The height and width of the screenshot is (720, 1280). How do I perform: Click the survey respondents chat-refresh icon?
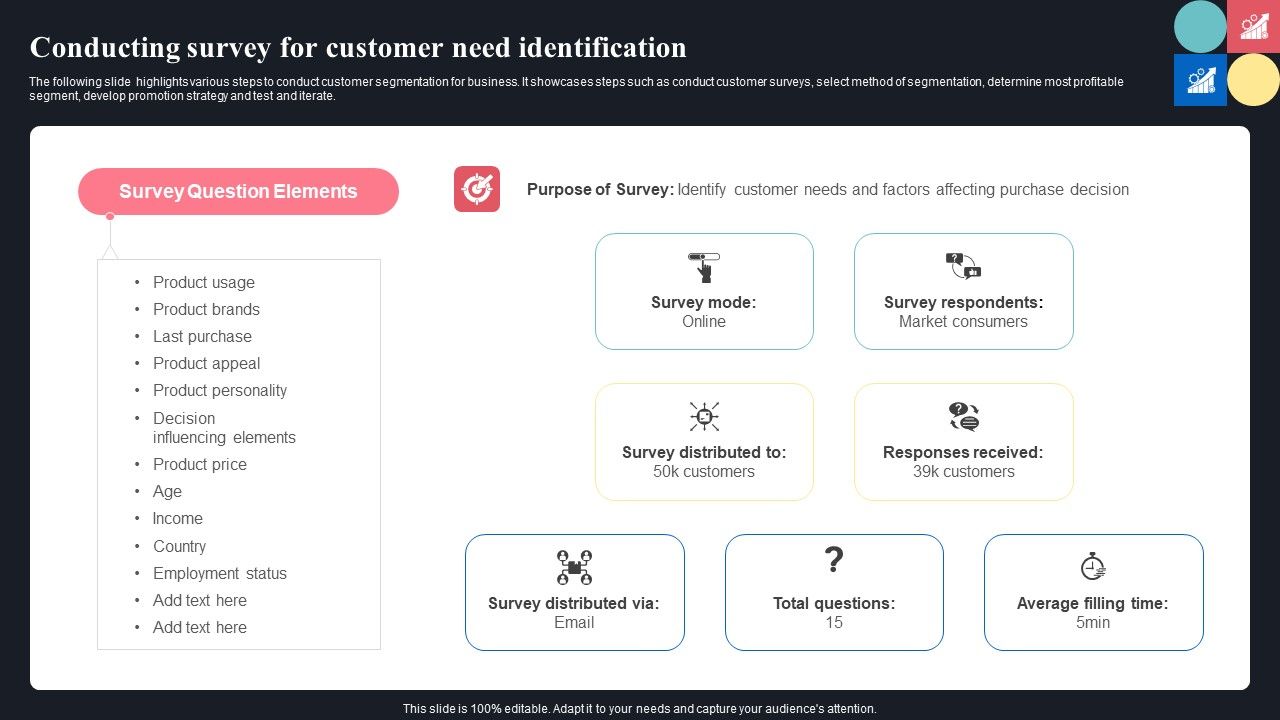click(963, 265)
